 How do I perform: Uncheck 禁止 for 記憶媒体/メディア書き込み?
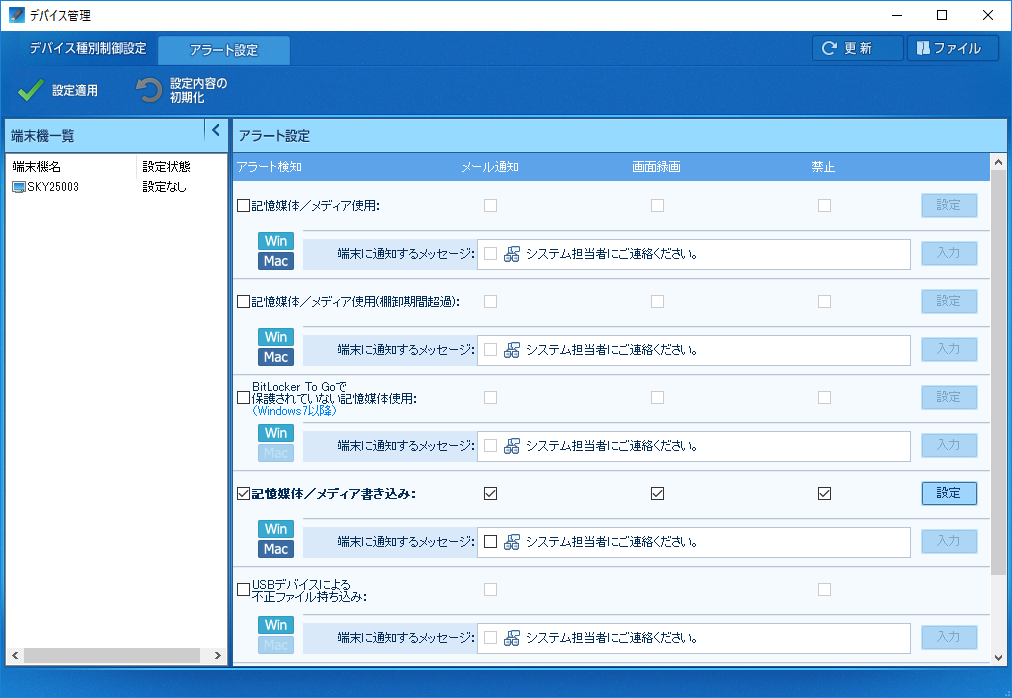click(x=824, y=494)
